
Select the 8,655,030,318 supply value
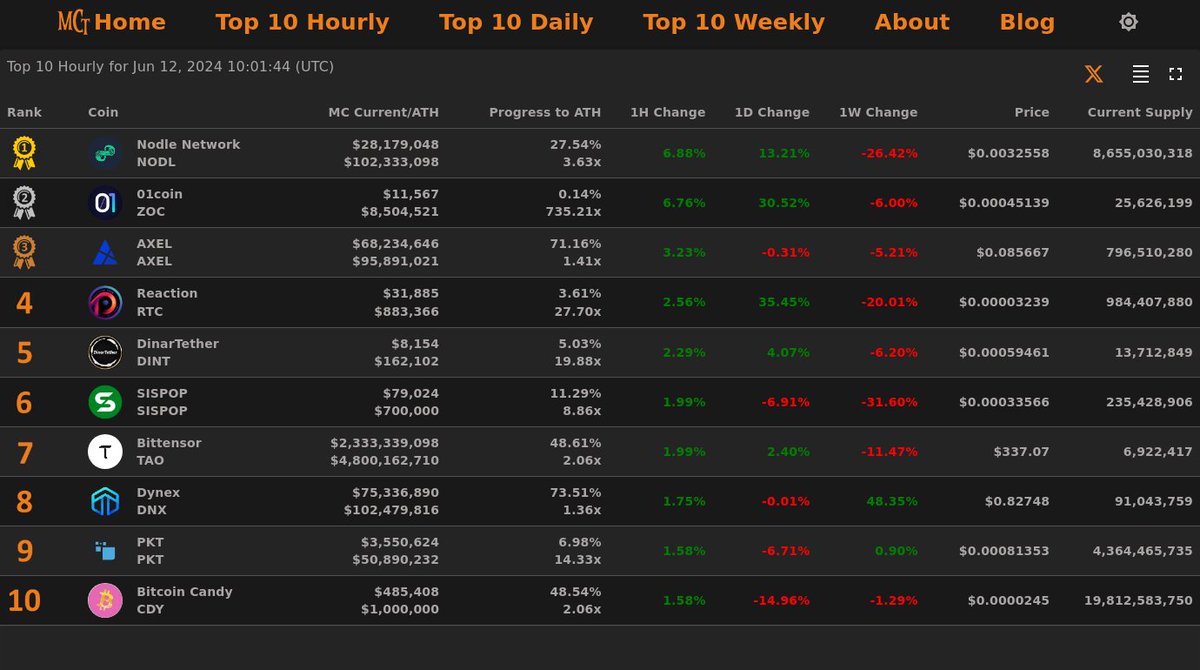pyautogui.click(x=1143, y=153)
